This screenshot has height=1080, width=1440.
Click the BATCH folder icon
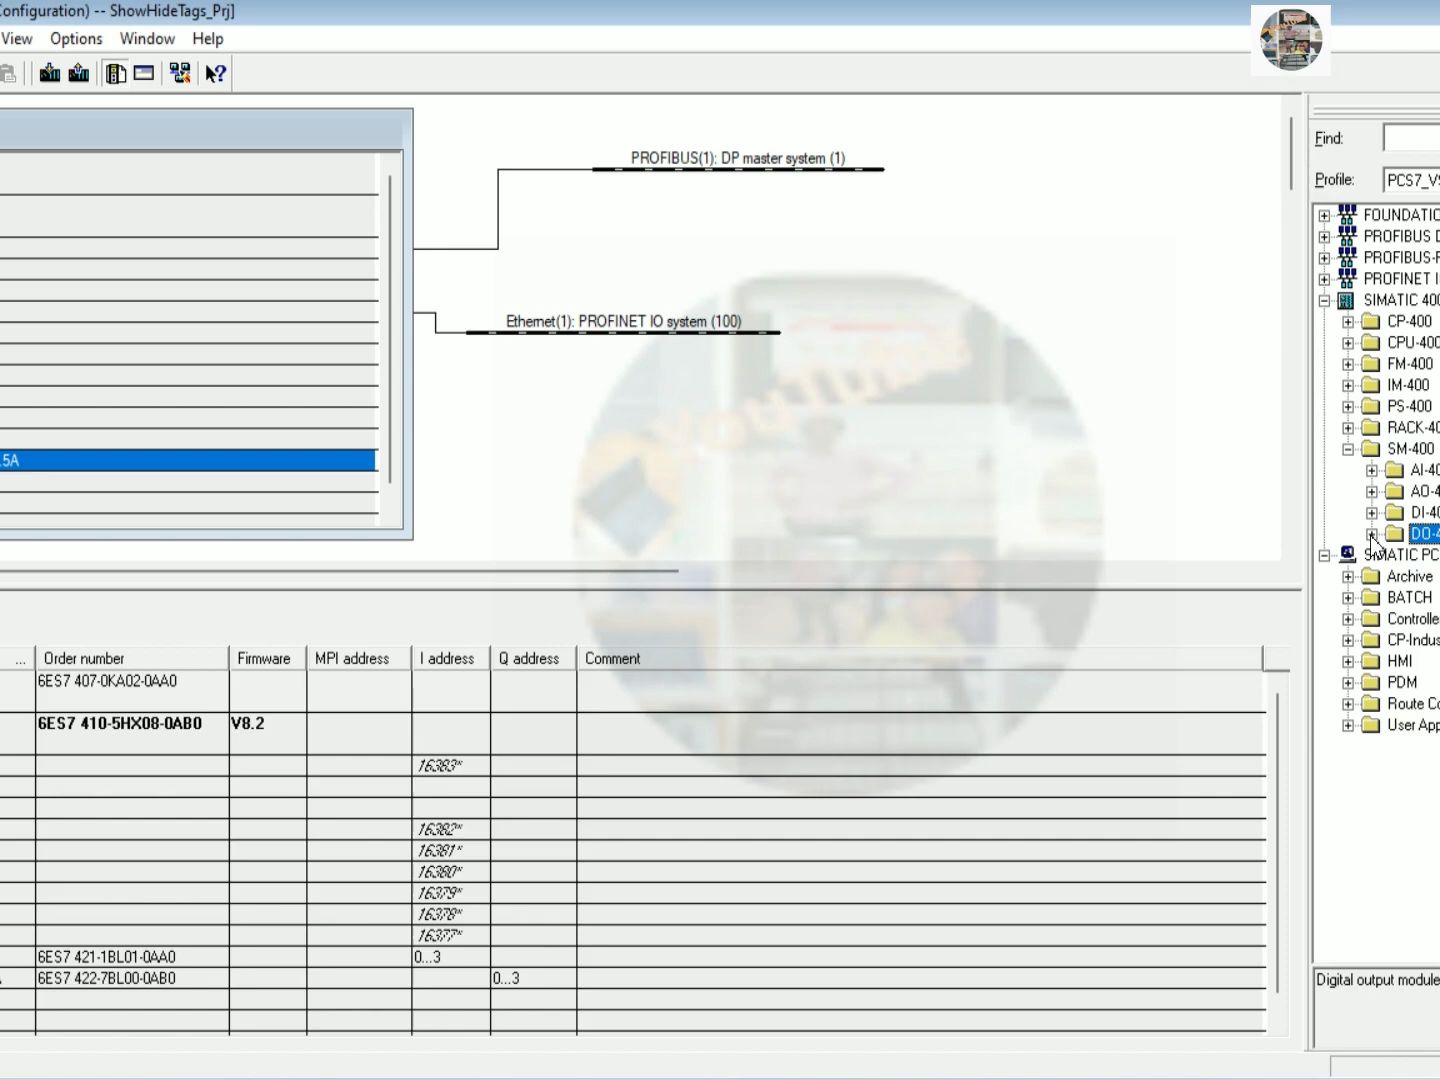click(x=1371, y=597)
